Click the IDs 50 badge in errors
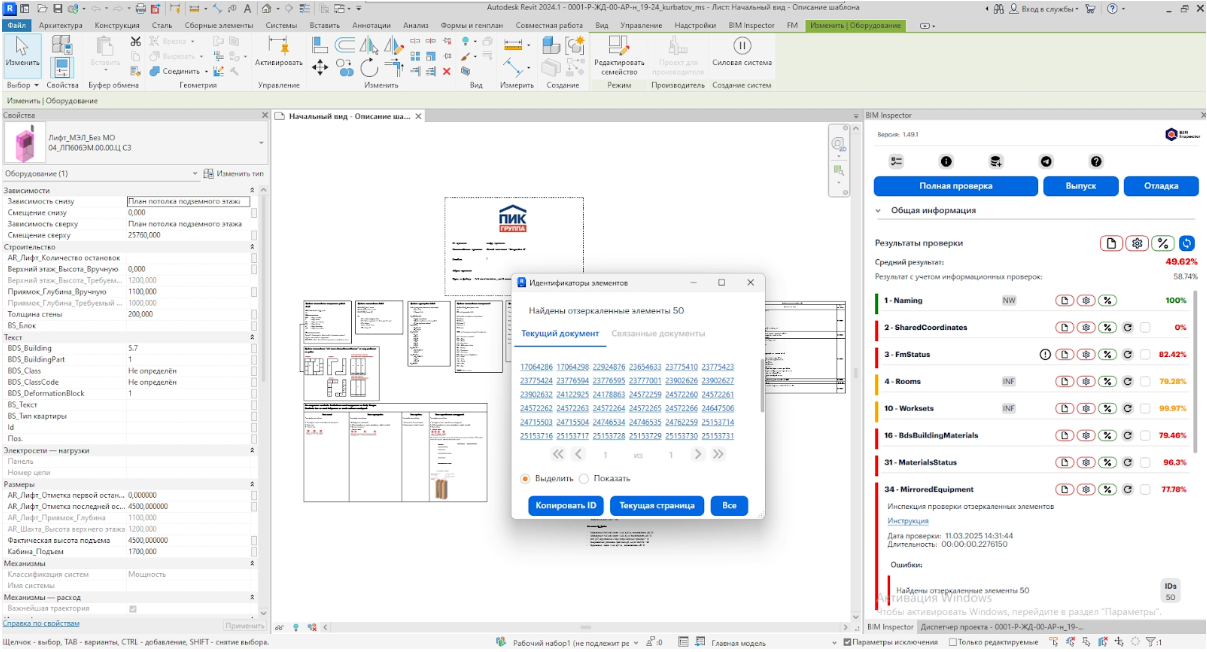The height and width of the screenshot is (652, 1207). (x=1170, y=591)
